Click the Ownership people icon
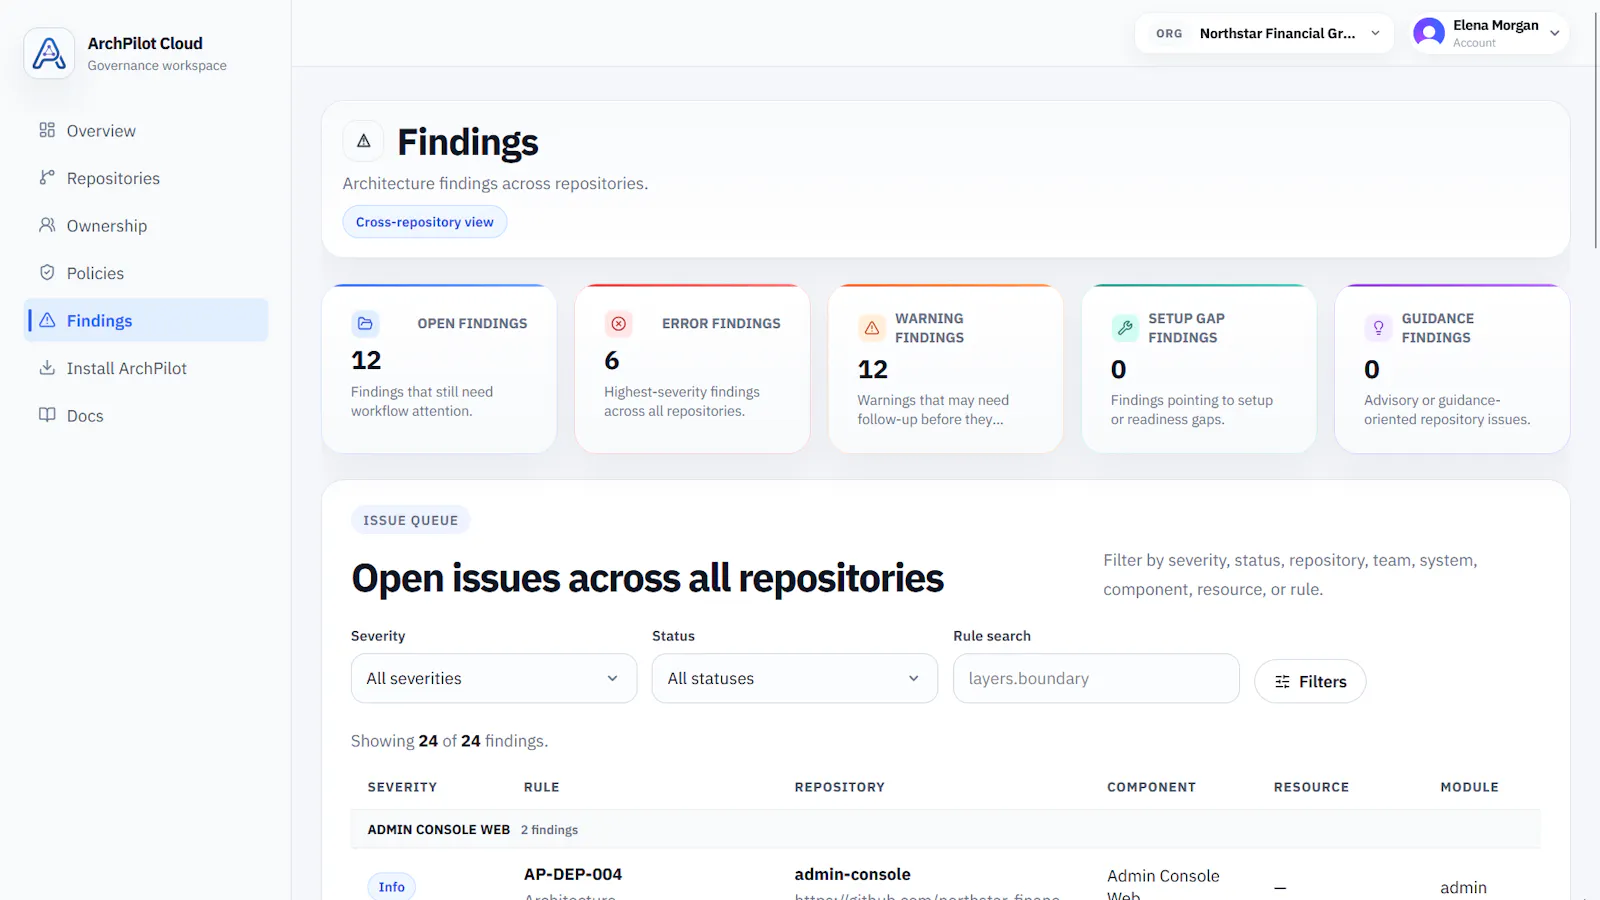 pos(47,225)
